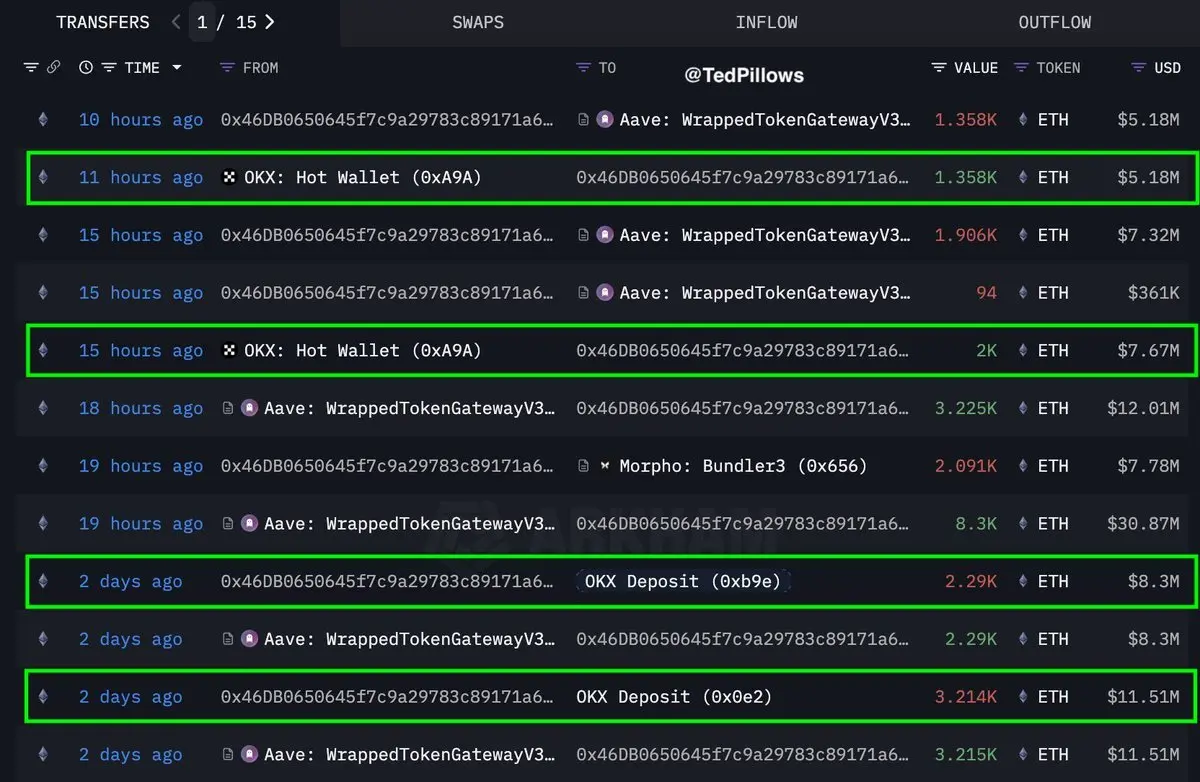The image size is (1200, 782).
Task: Open Aave WrappedTokenGatewayV3 on the $7.32M row
Action: coord(765,236)
